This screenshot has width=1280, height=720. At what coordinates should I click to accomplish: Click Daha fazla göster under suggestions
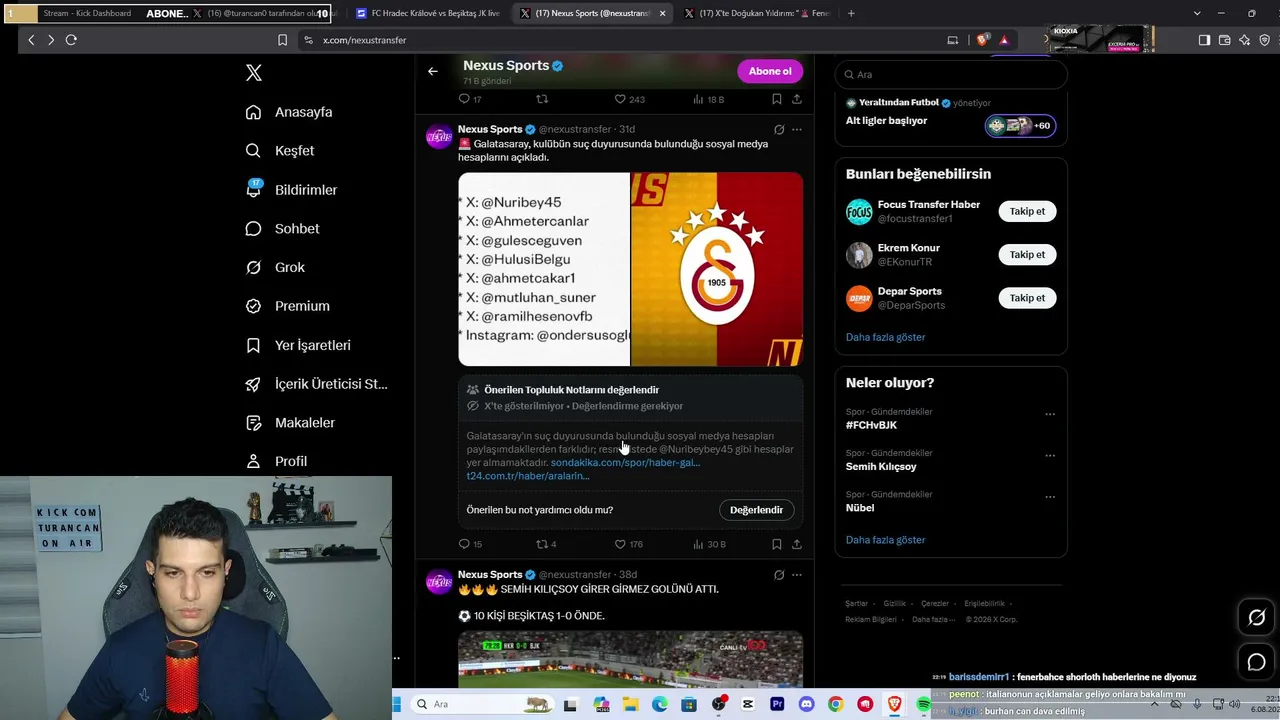tap(885, 337)
